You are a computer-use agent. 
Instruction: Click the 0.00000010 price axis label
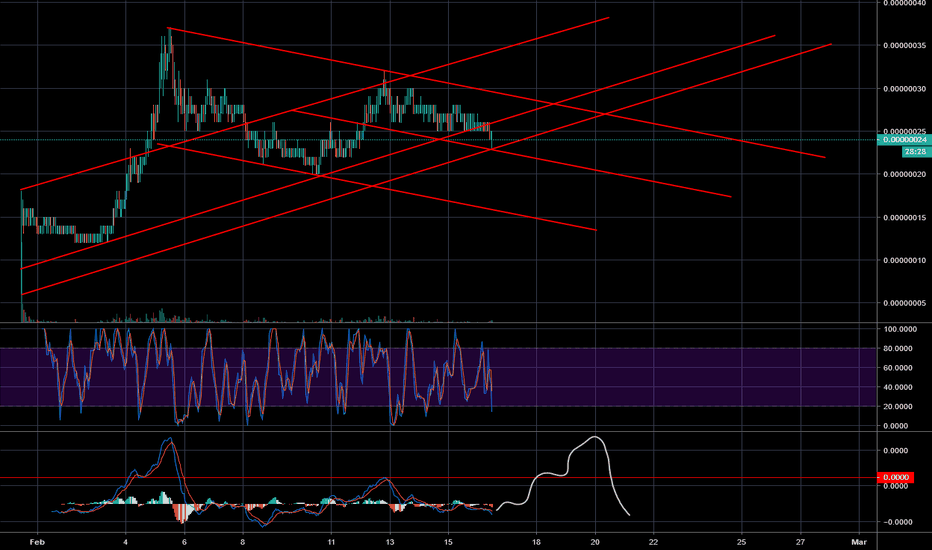tap(905, 260)
